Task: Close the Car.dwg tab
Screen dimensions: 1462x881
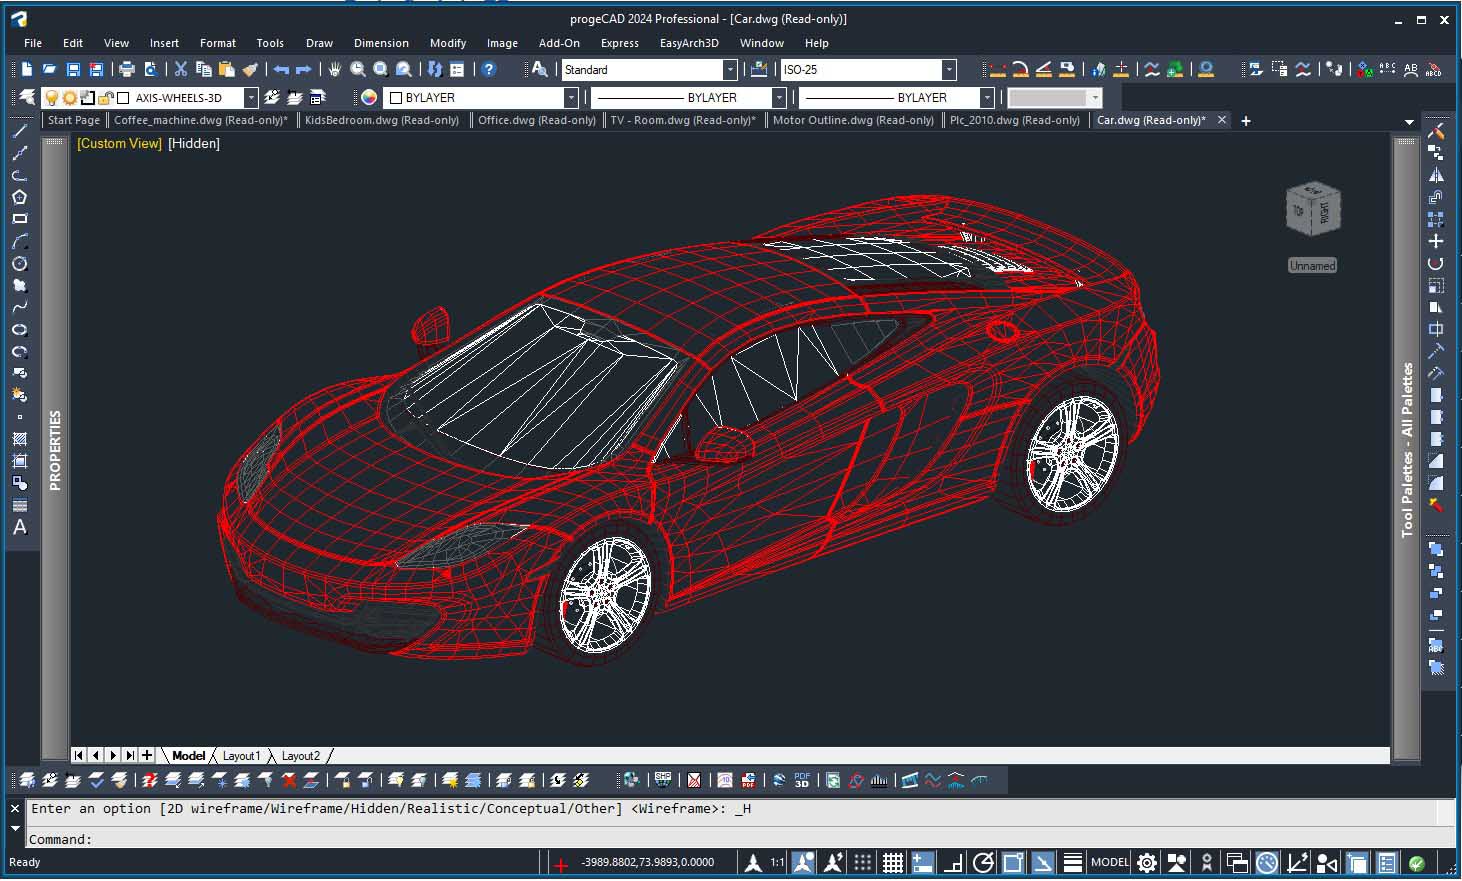Action: [1221, 120]
